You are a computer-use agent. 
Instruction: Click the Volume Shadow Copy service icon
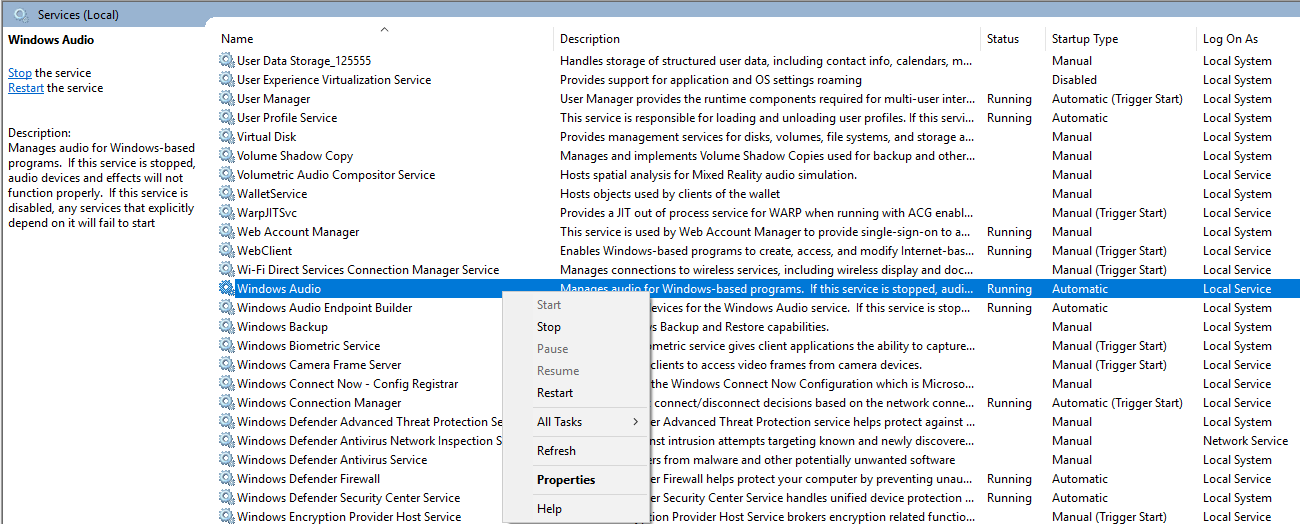coord(227,156)
